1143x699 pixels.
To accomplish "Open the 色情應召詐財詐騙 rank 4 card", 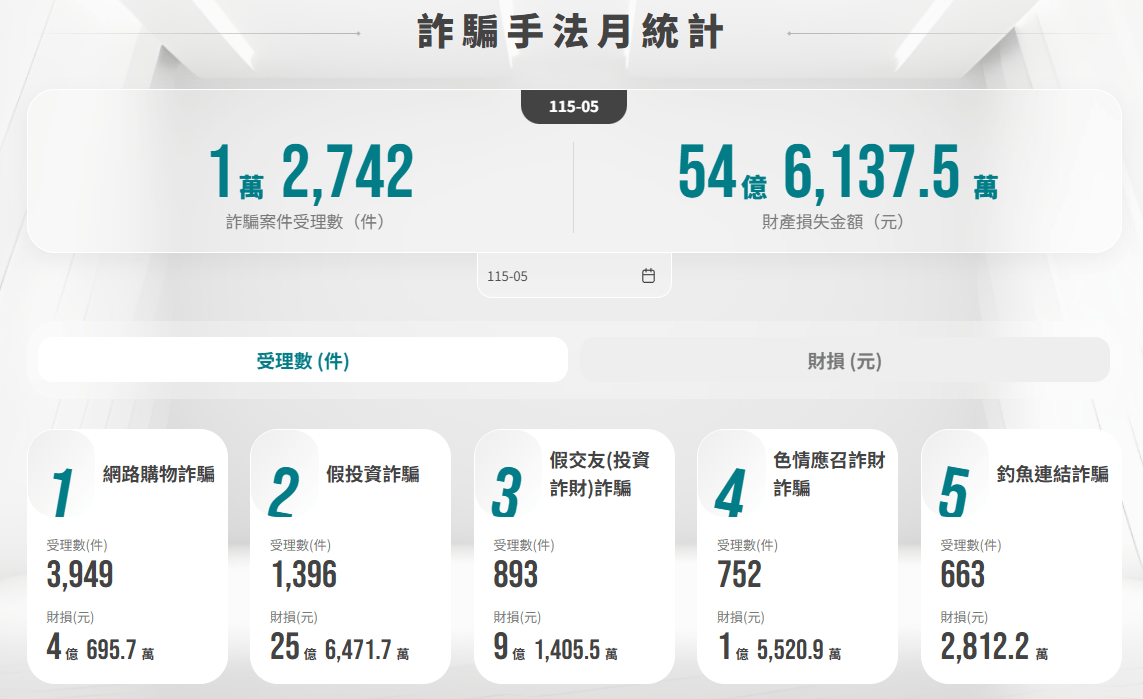I will point(797,556).
